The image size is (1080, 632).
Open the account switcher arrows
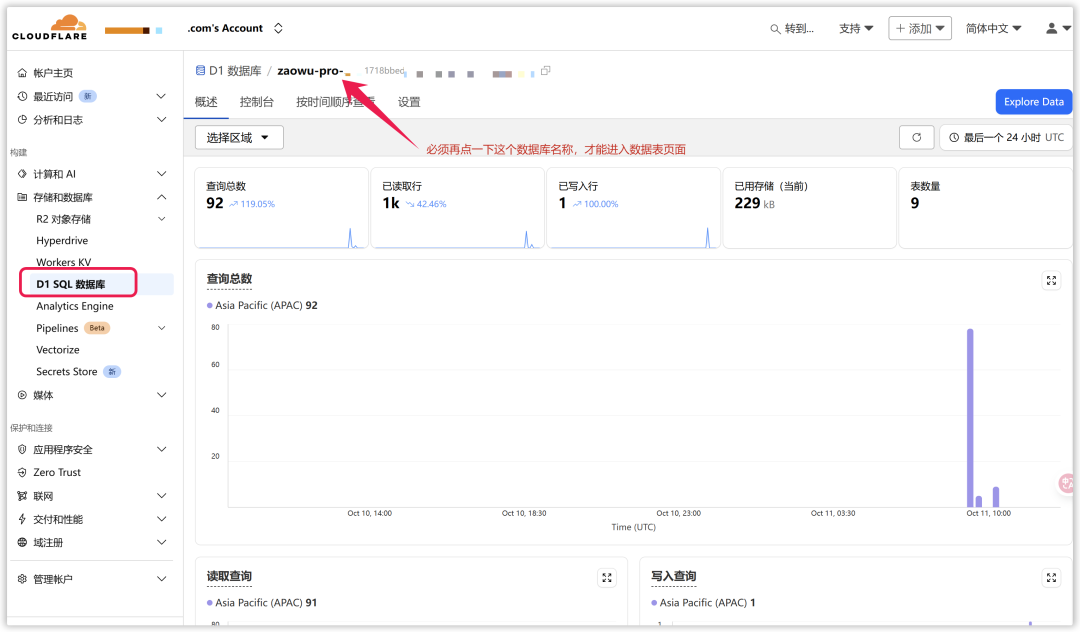278,28
